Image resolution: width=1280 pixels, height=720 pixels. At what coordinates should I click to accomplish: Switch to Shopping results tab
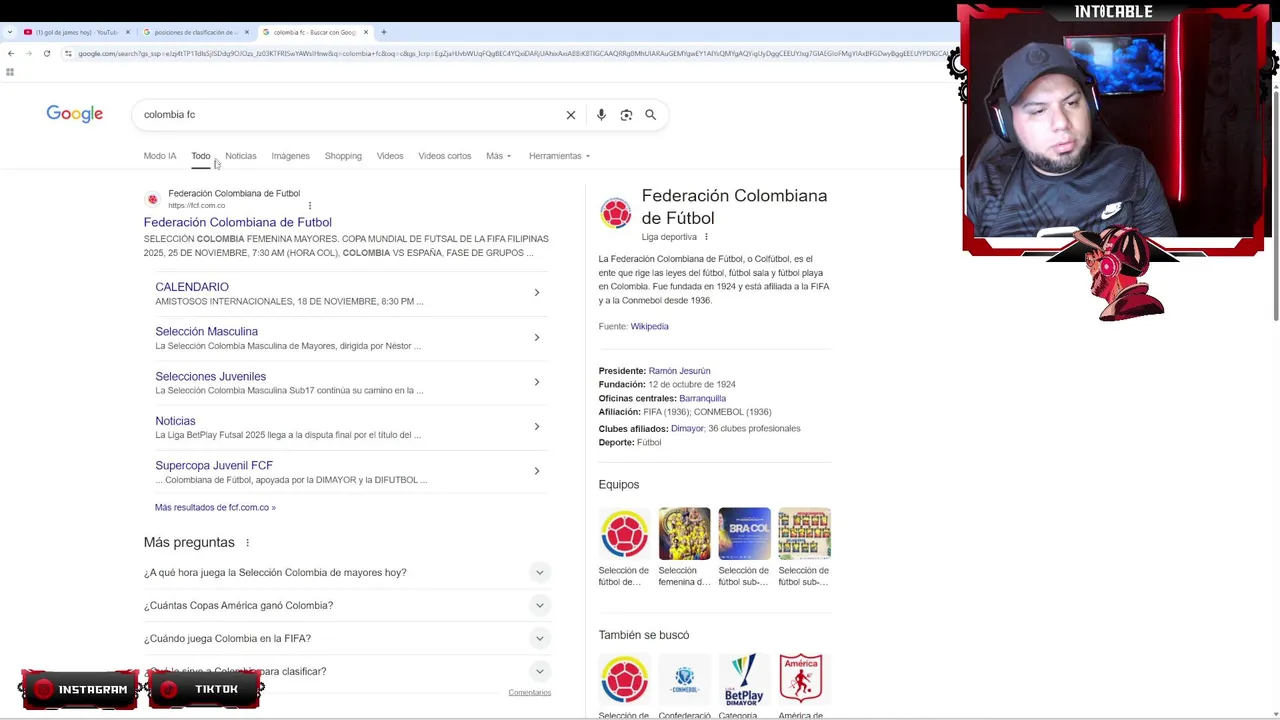[x=343, y=156]
